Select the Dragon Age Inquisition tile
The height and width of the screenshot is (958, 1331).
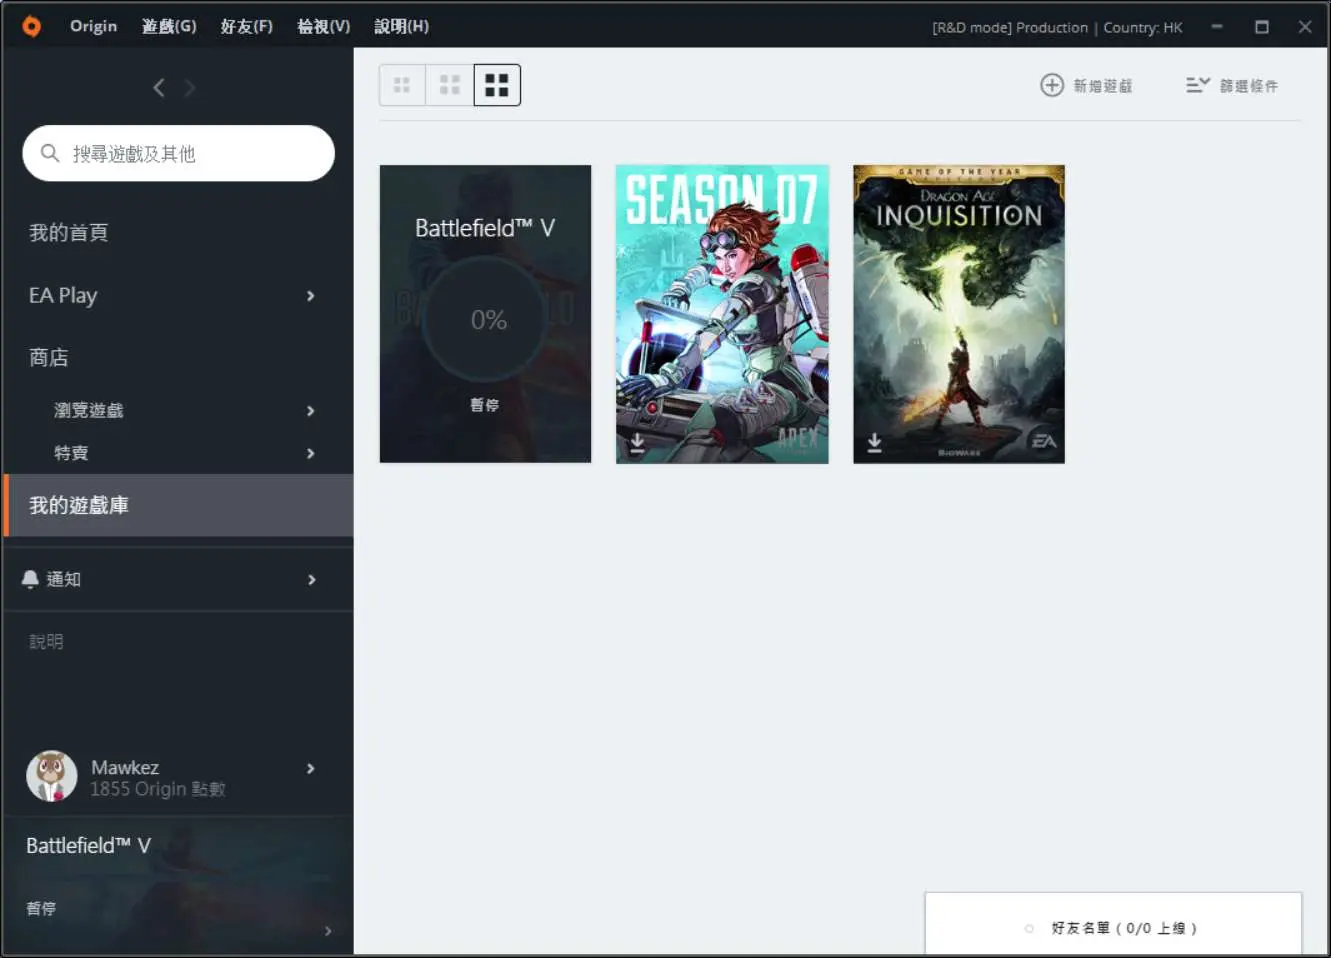(x=959, y=314)
